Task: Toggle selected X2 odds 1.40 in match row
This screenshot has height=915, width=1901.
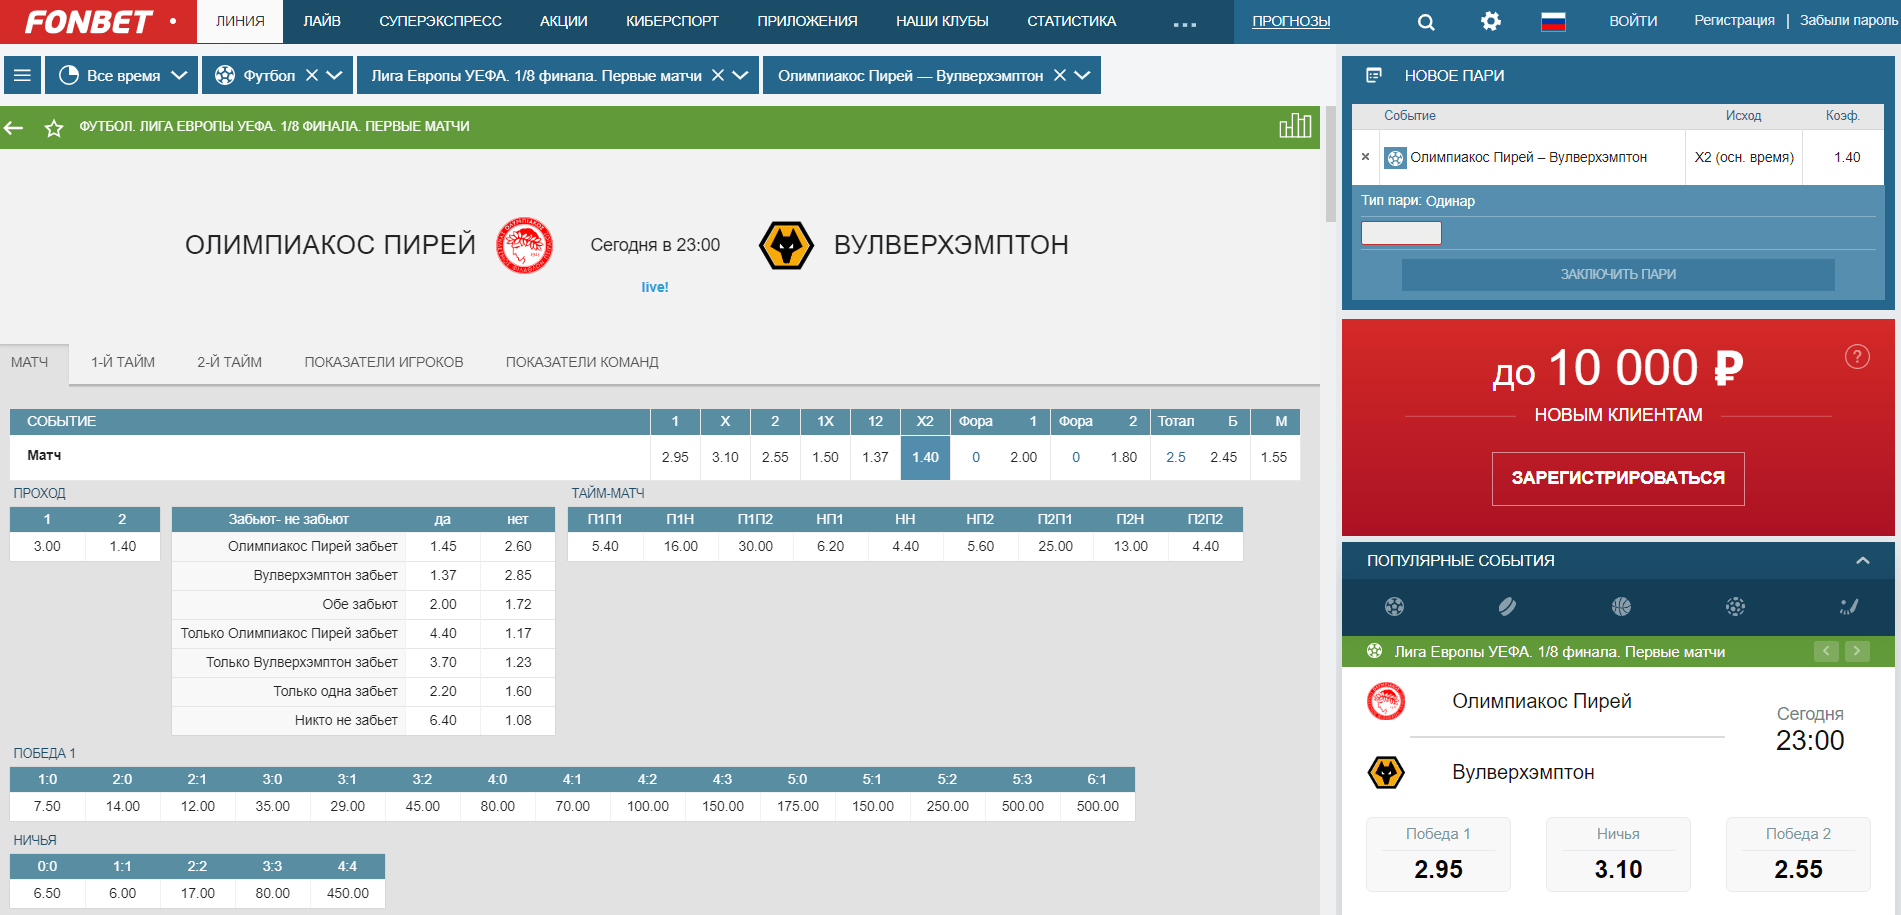Action: (x=925, y=457)
